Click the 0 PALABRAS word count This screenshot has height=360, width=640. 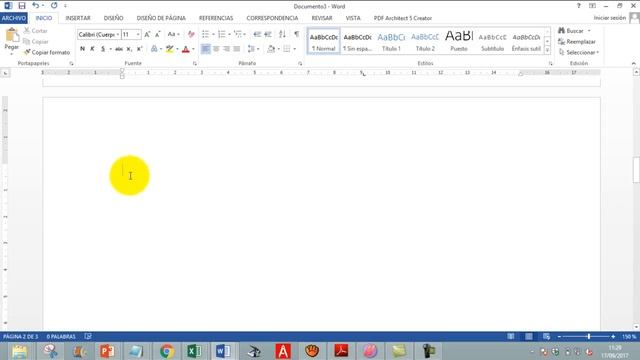[x=61, y=337]
